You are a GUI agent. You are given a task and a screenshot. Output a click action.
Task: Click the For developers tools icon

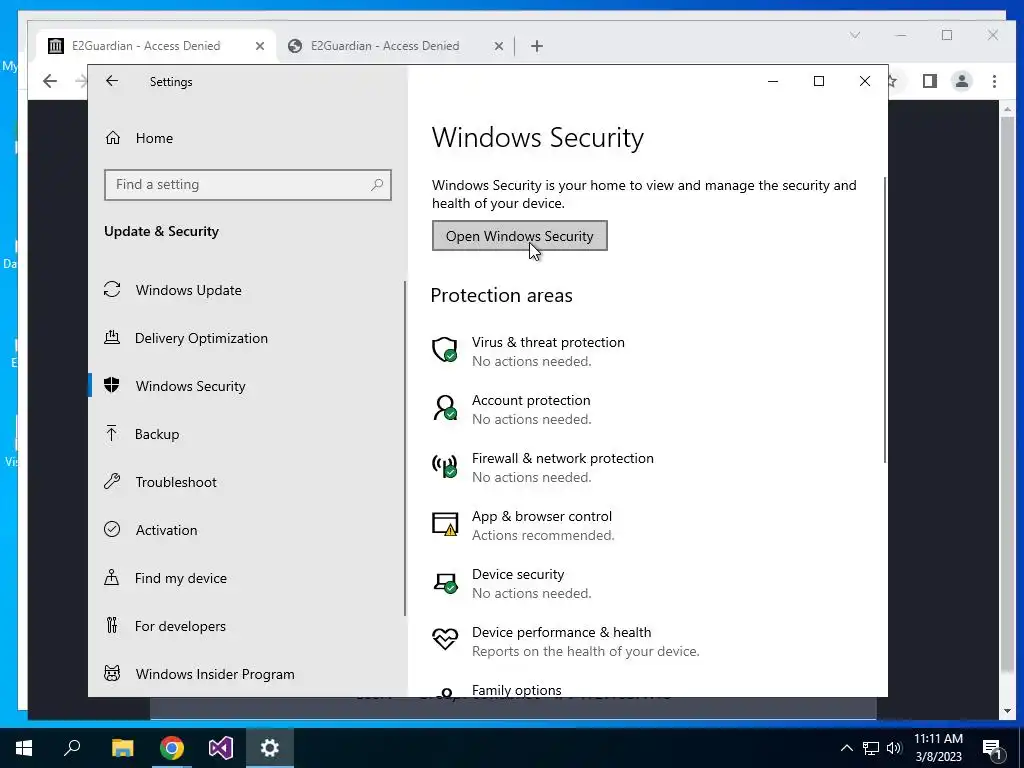coord(112,626)
